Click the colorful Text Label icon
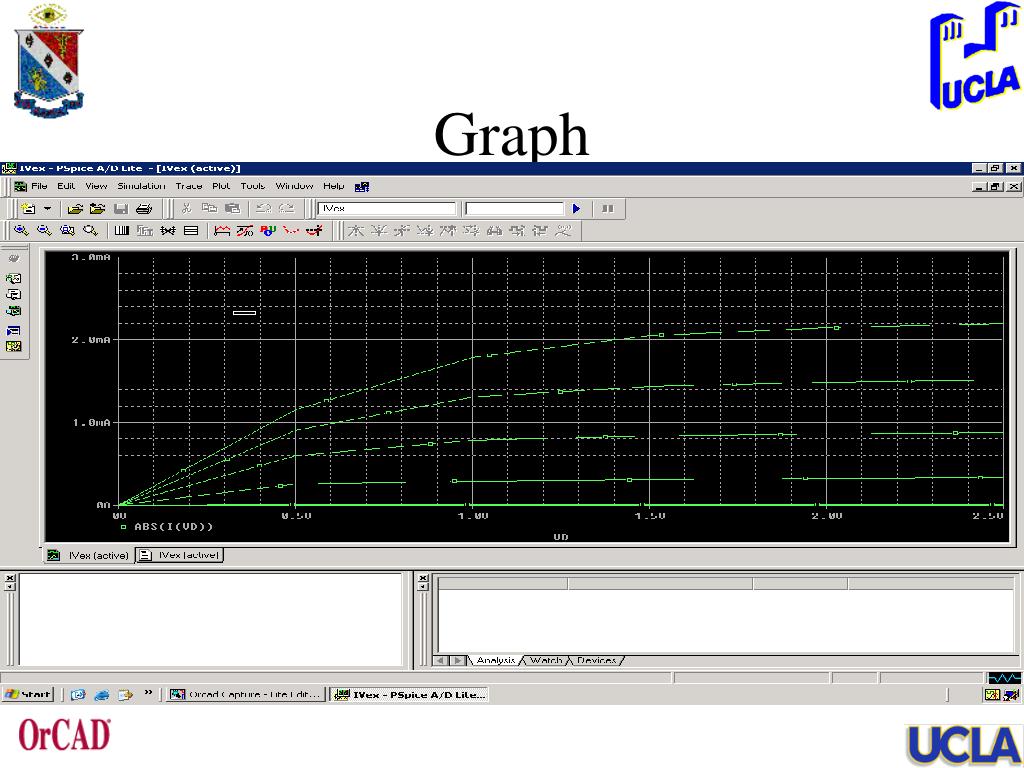The height and width of the screenshot is (768, 1024). click(x=268, y=230)
